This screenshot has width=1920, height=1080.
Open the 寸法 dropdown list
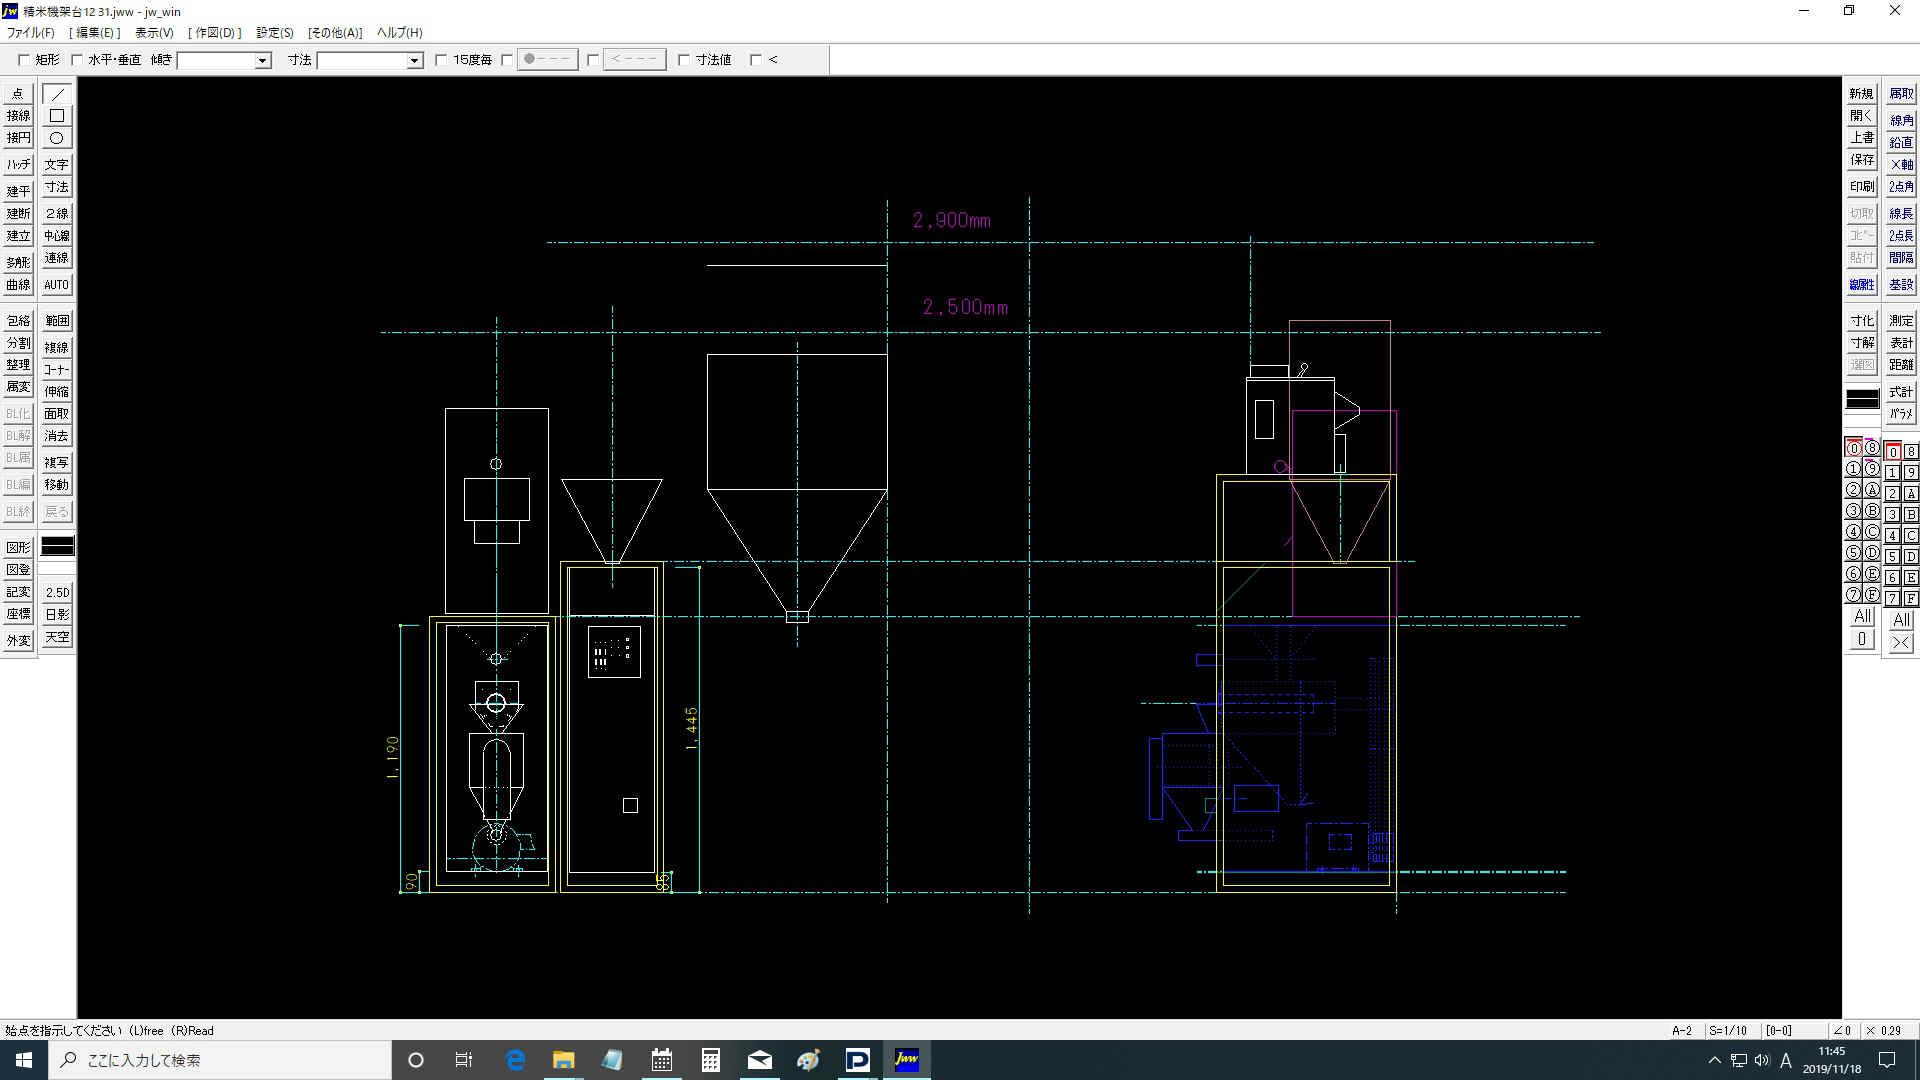pos(414,61)
